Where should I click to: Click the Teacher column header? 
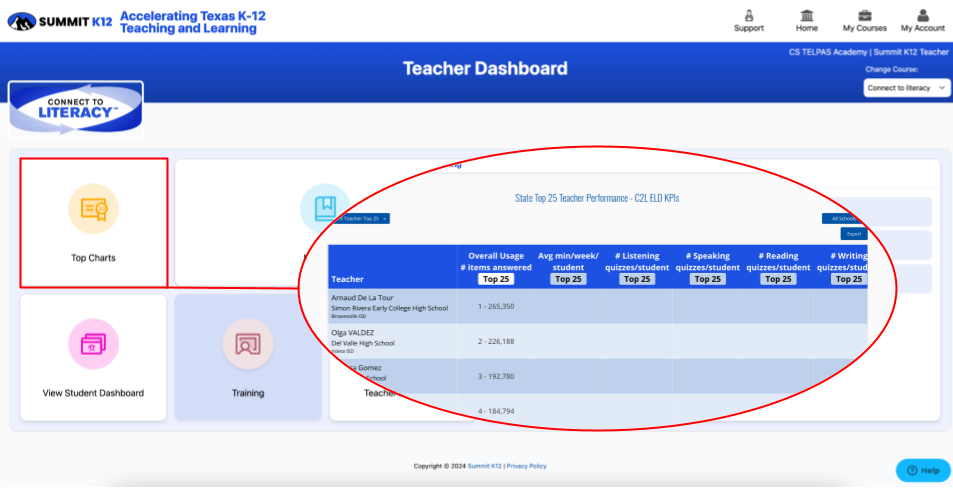348,279
